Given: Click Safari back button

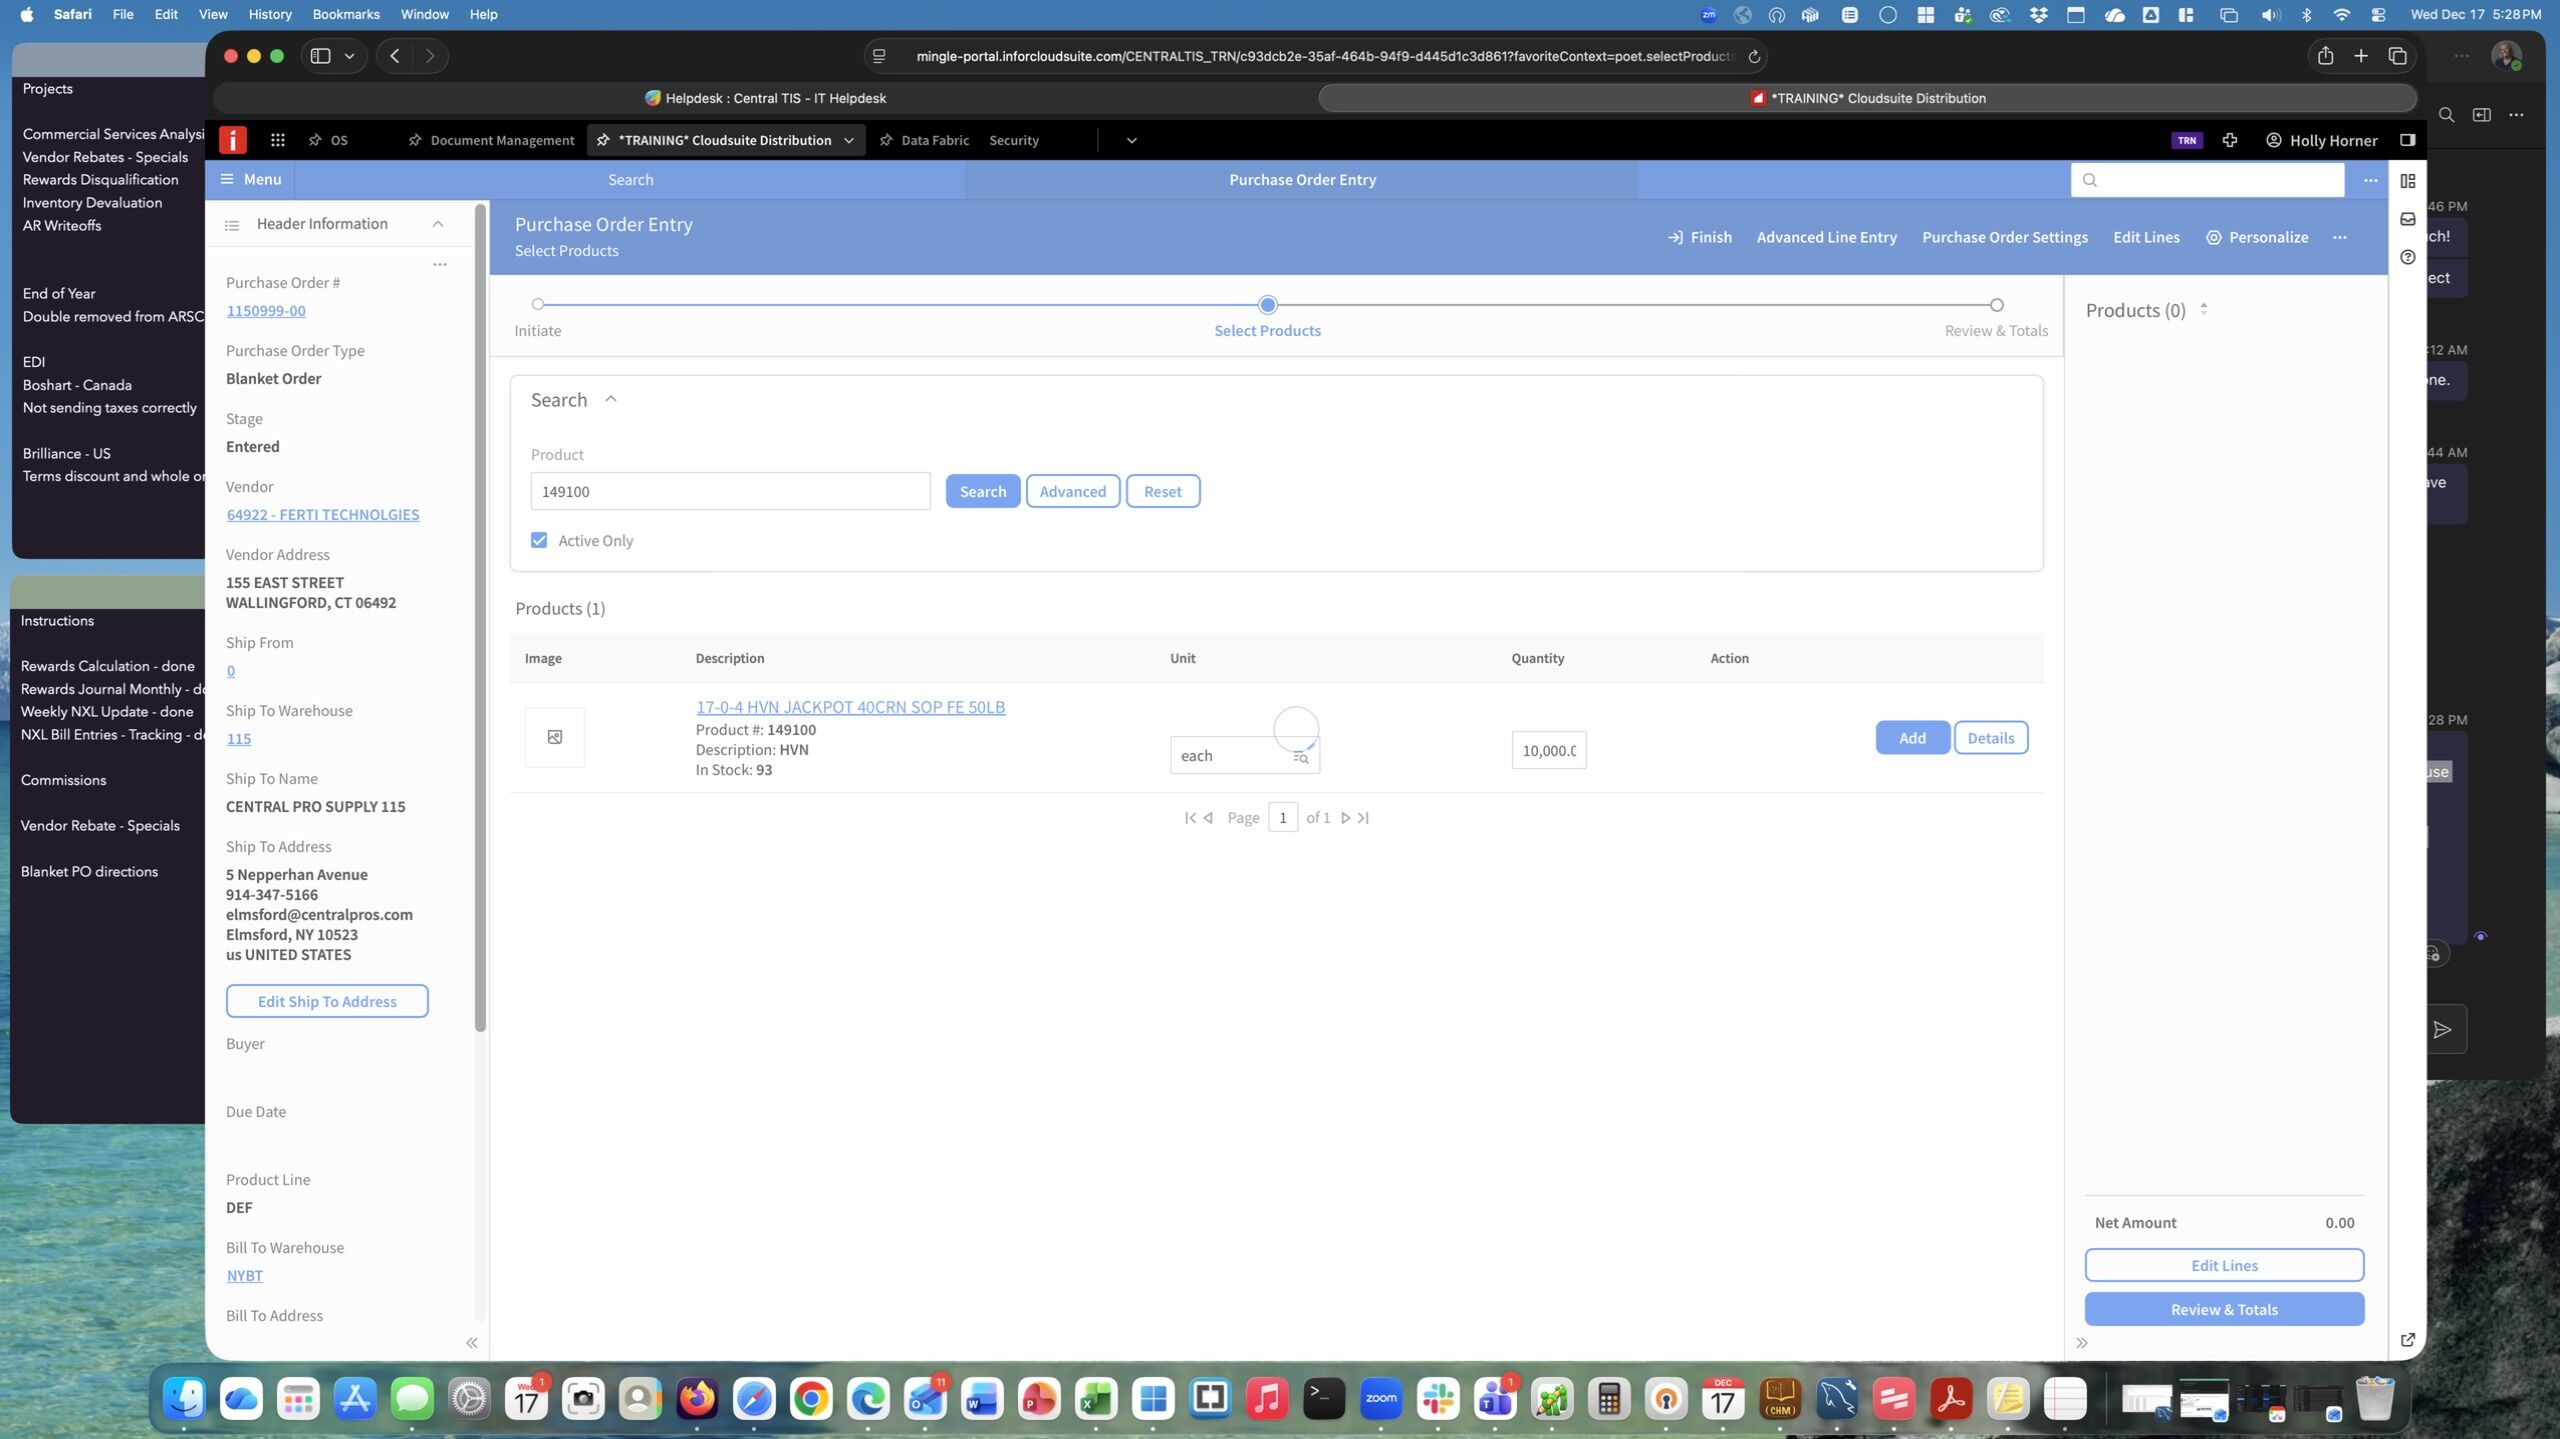Looking at the screenshot, I should click(x=395, y=56).
